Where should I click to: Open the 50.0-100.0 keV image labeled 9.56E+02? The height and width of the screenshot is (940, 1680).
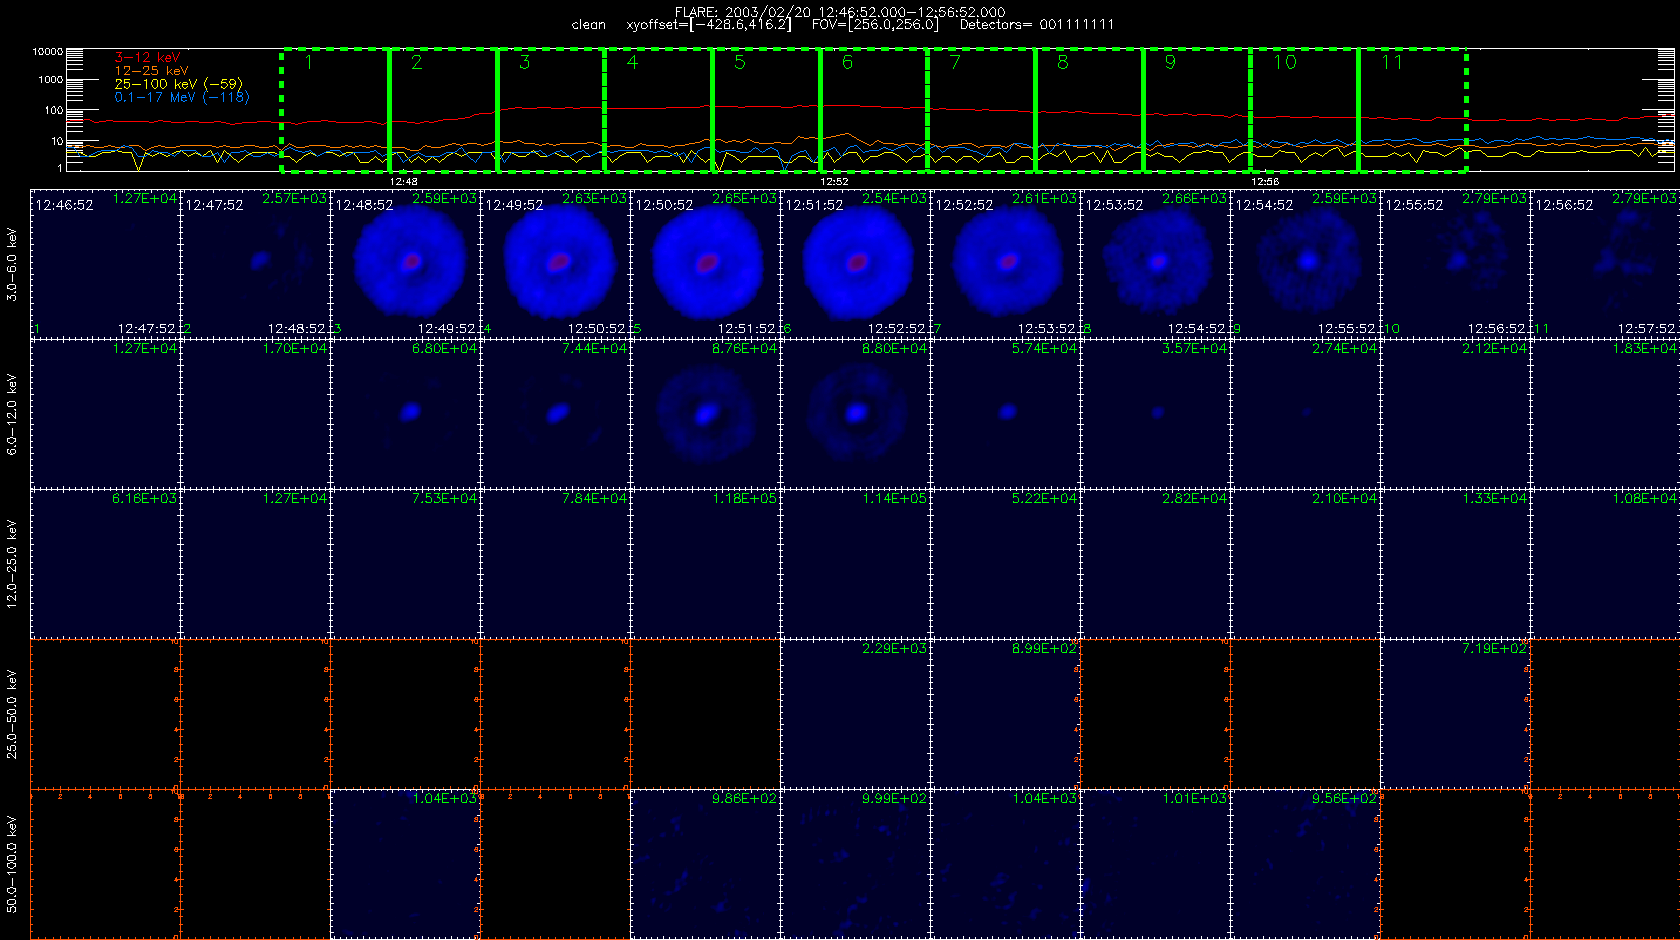point(1306,864)
